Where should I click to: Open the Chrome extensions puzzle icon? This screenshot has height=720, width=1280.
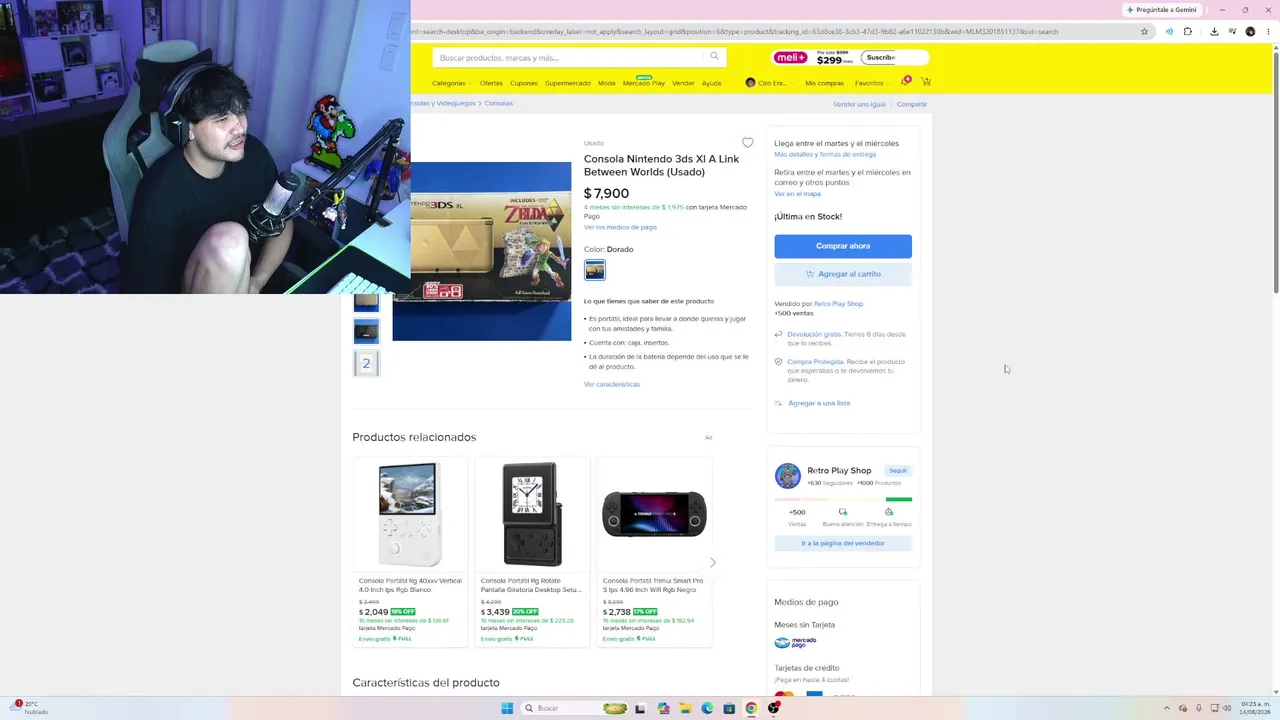tap(1188, 31)
